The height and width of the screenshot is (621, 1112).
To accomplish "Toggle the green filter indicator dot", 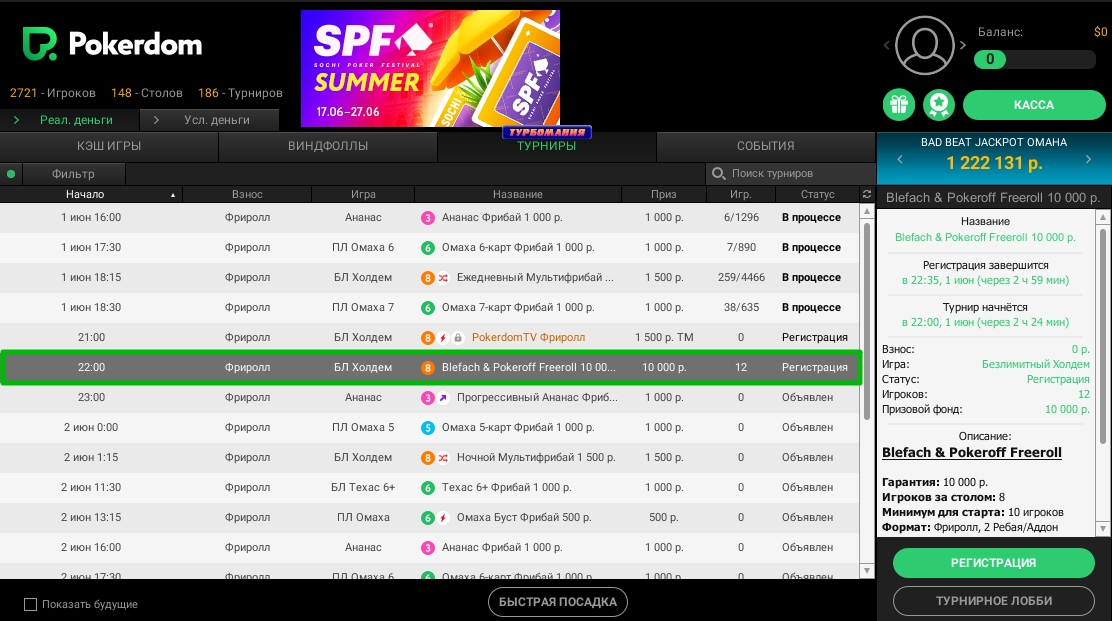I will point(11,174).
